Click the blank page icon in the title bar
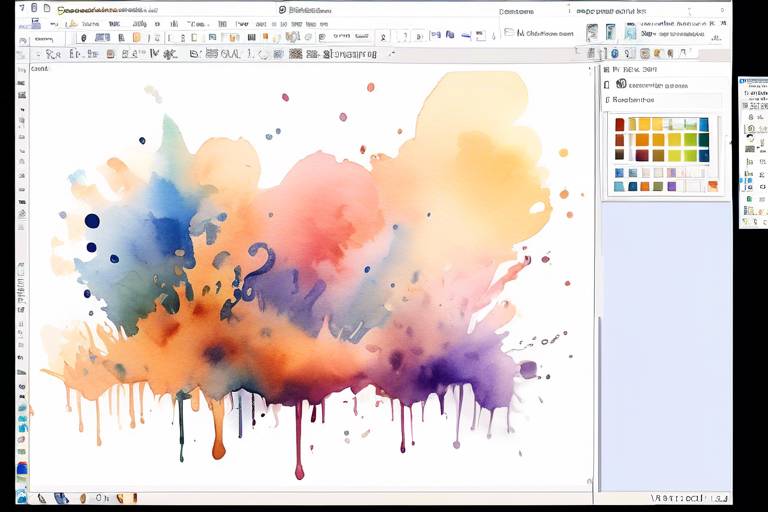 click(47, 8)
